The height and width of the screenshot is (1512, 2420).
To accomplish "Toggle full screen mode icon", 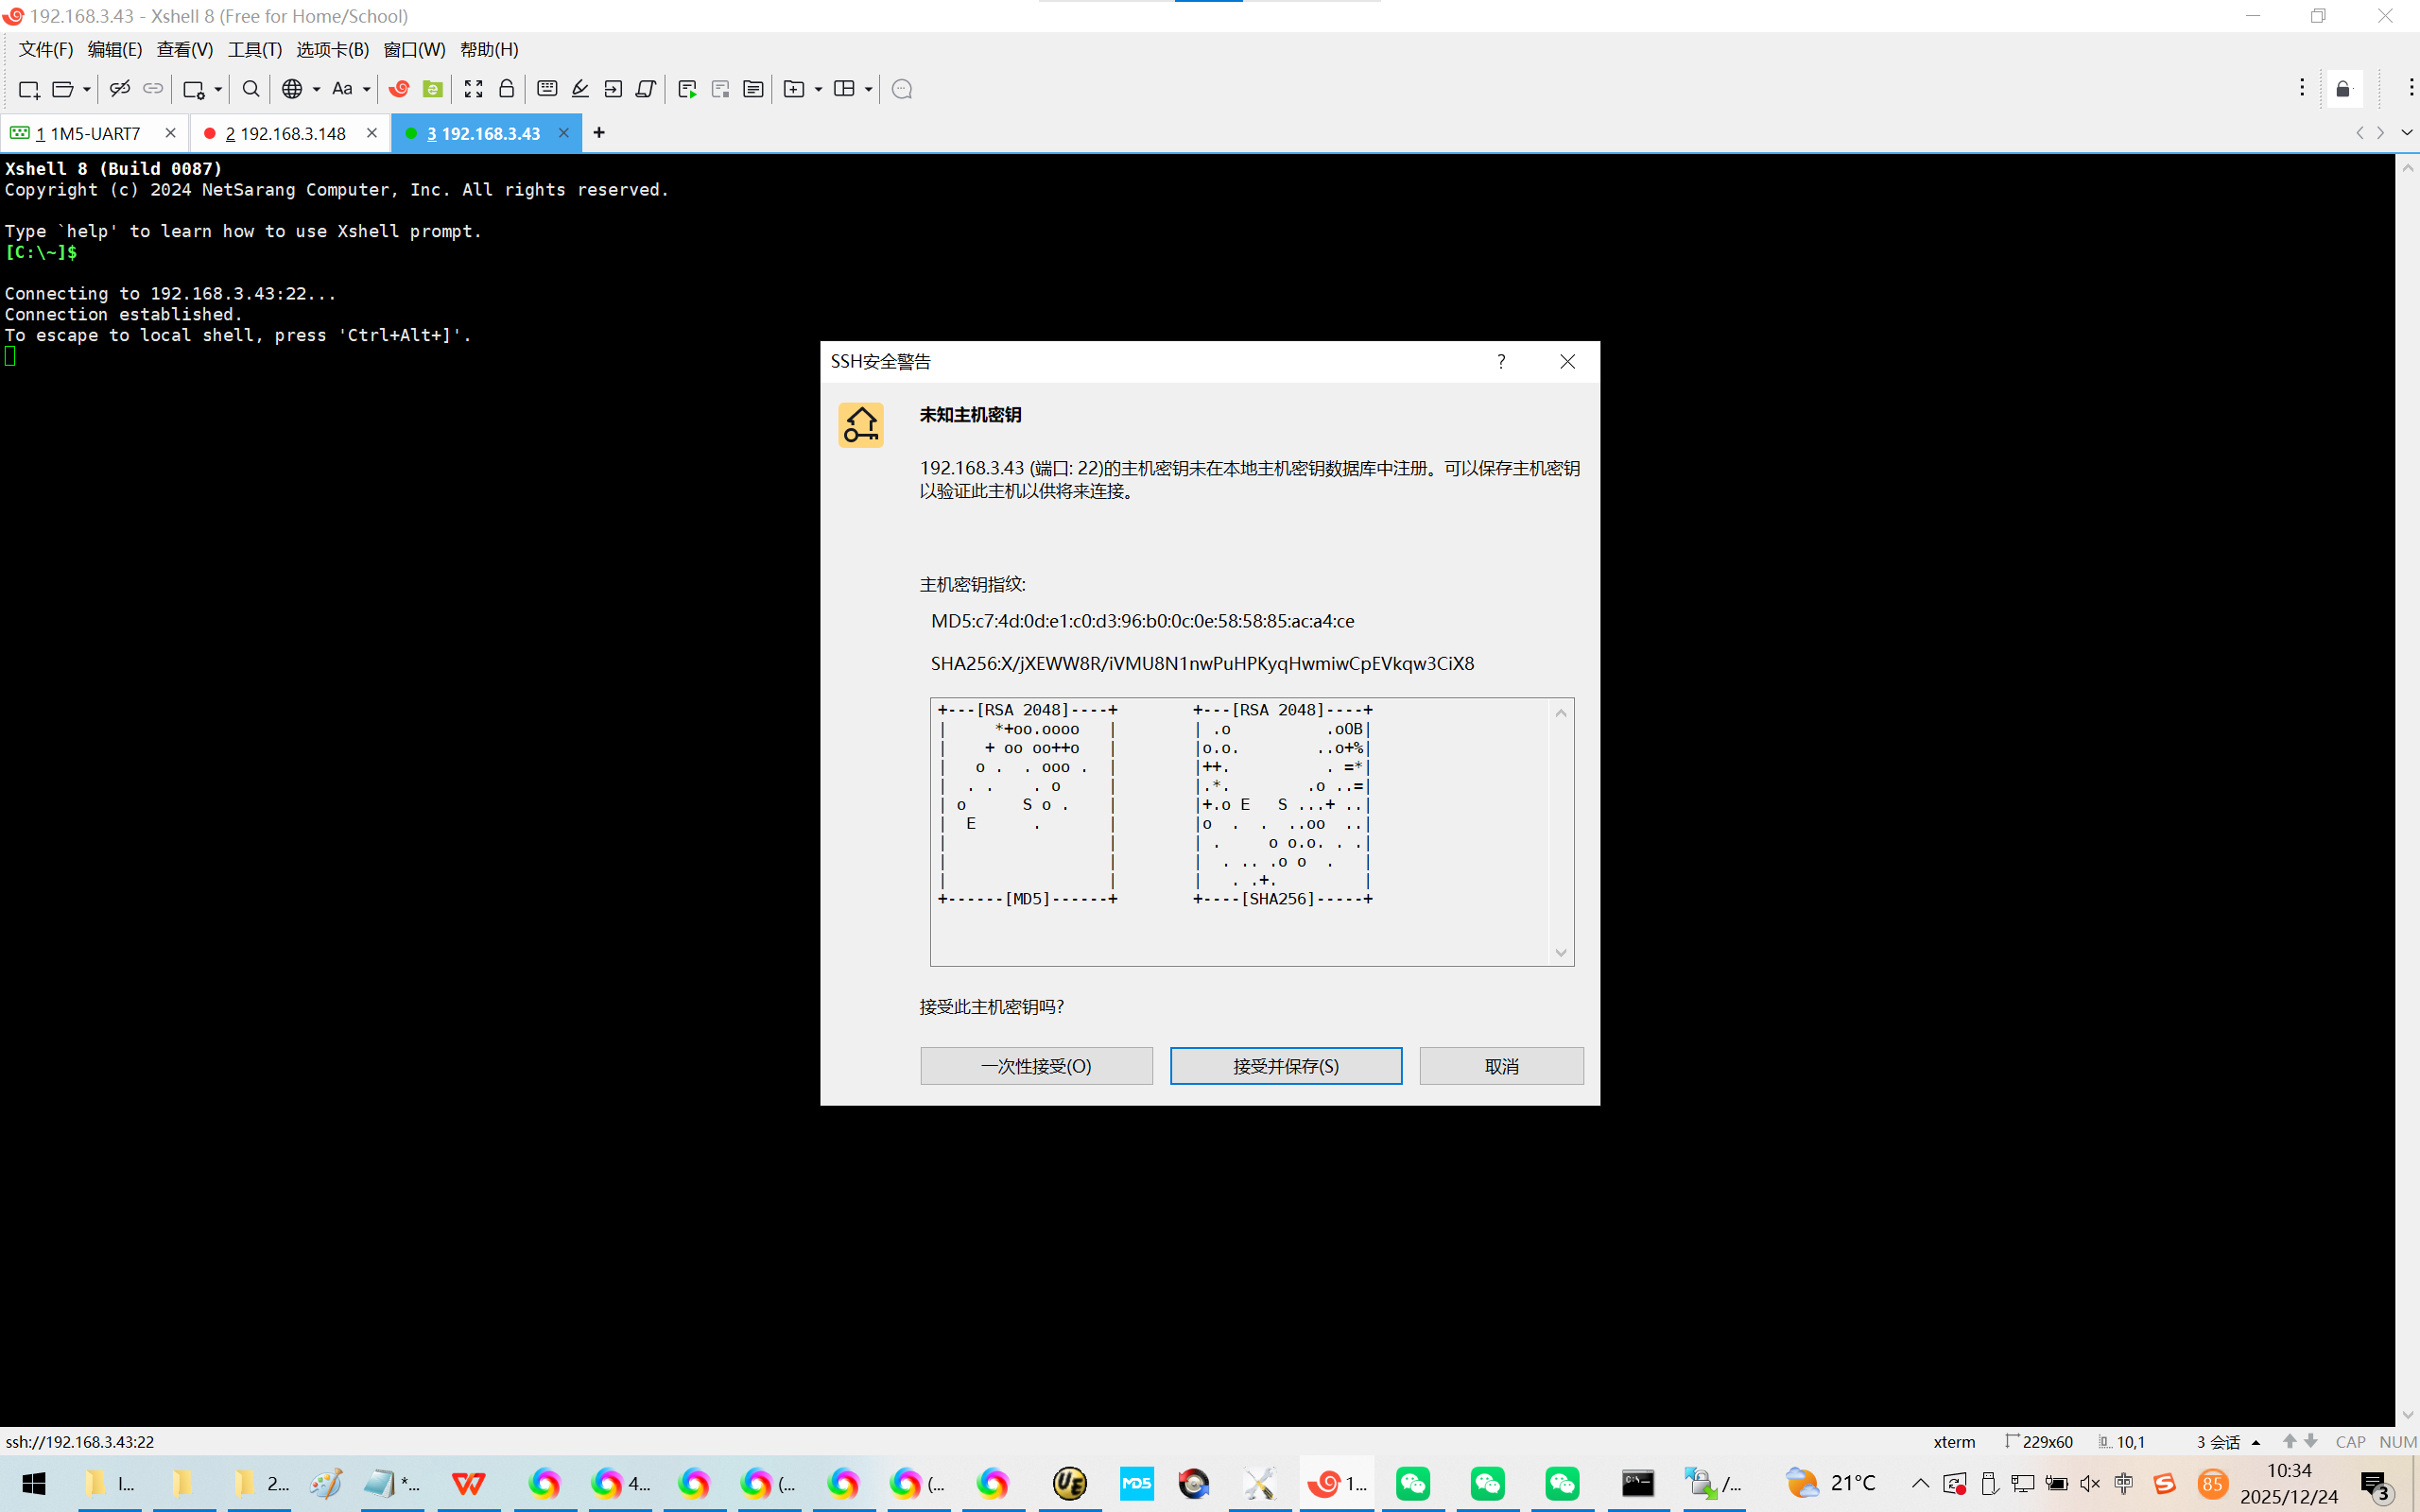I will click(x=473, y=89).
